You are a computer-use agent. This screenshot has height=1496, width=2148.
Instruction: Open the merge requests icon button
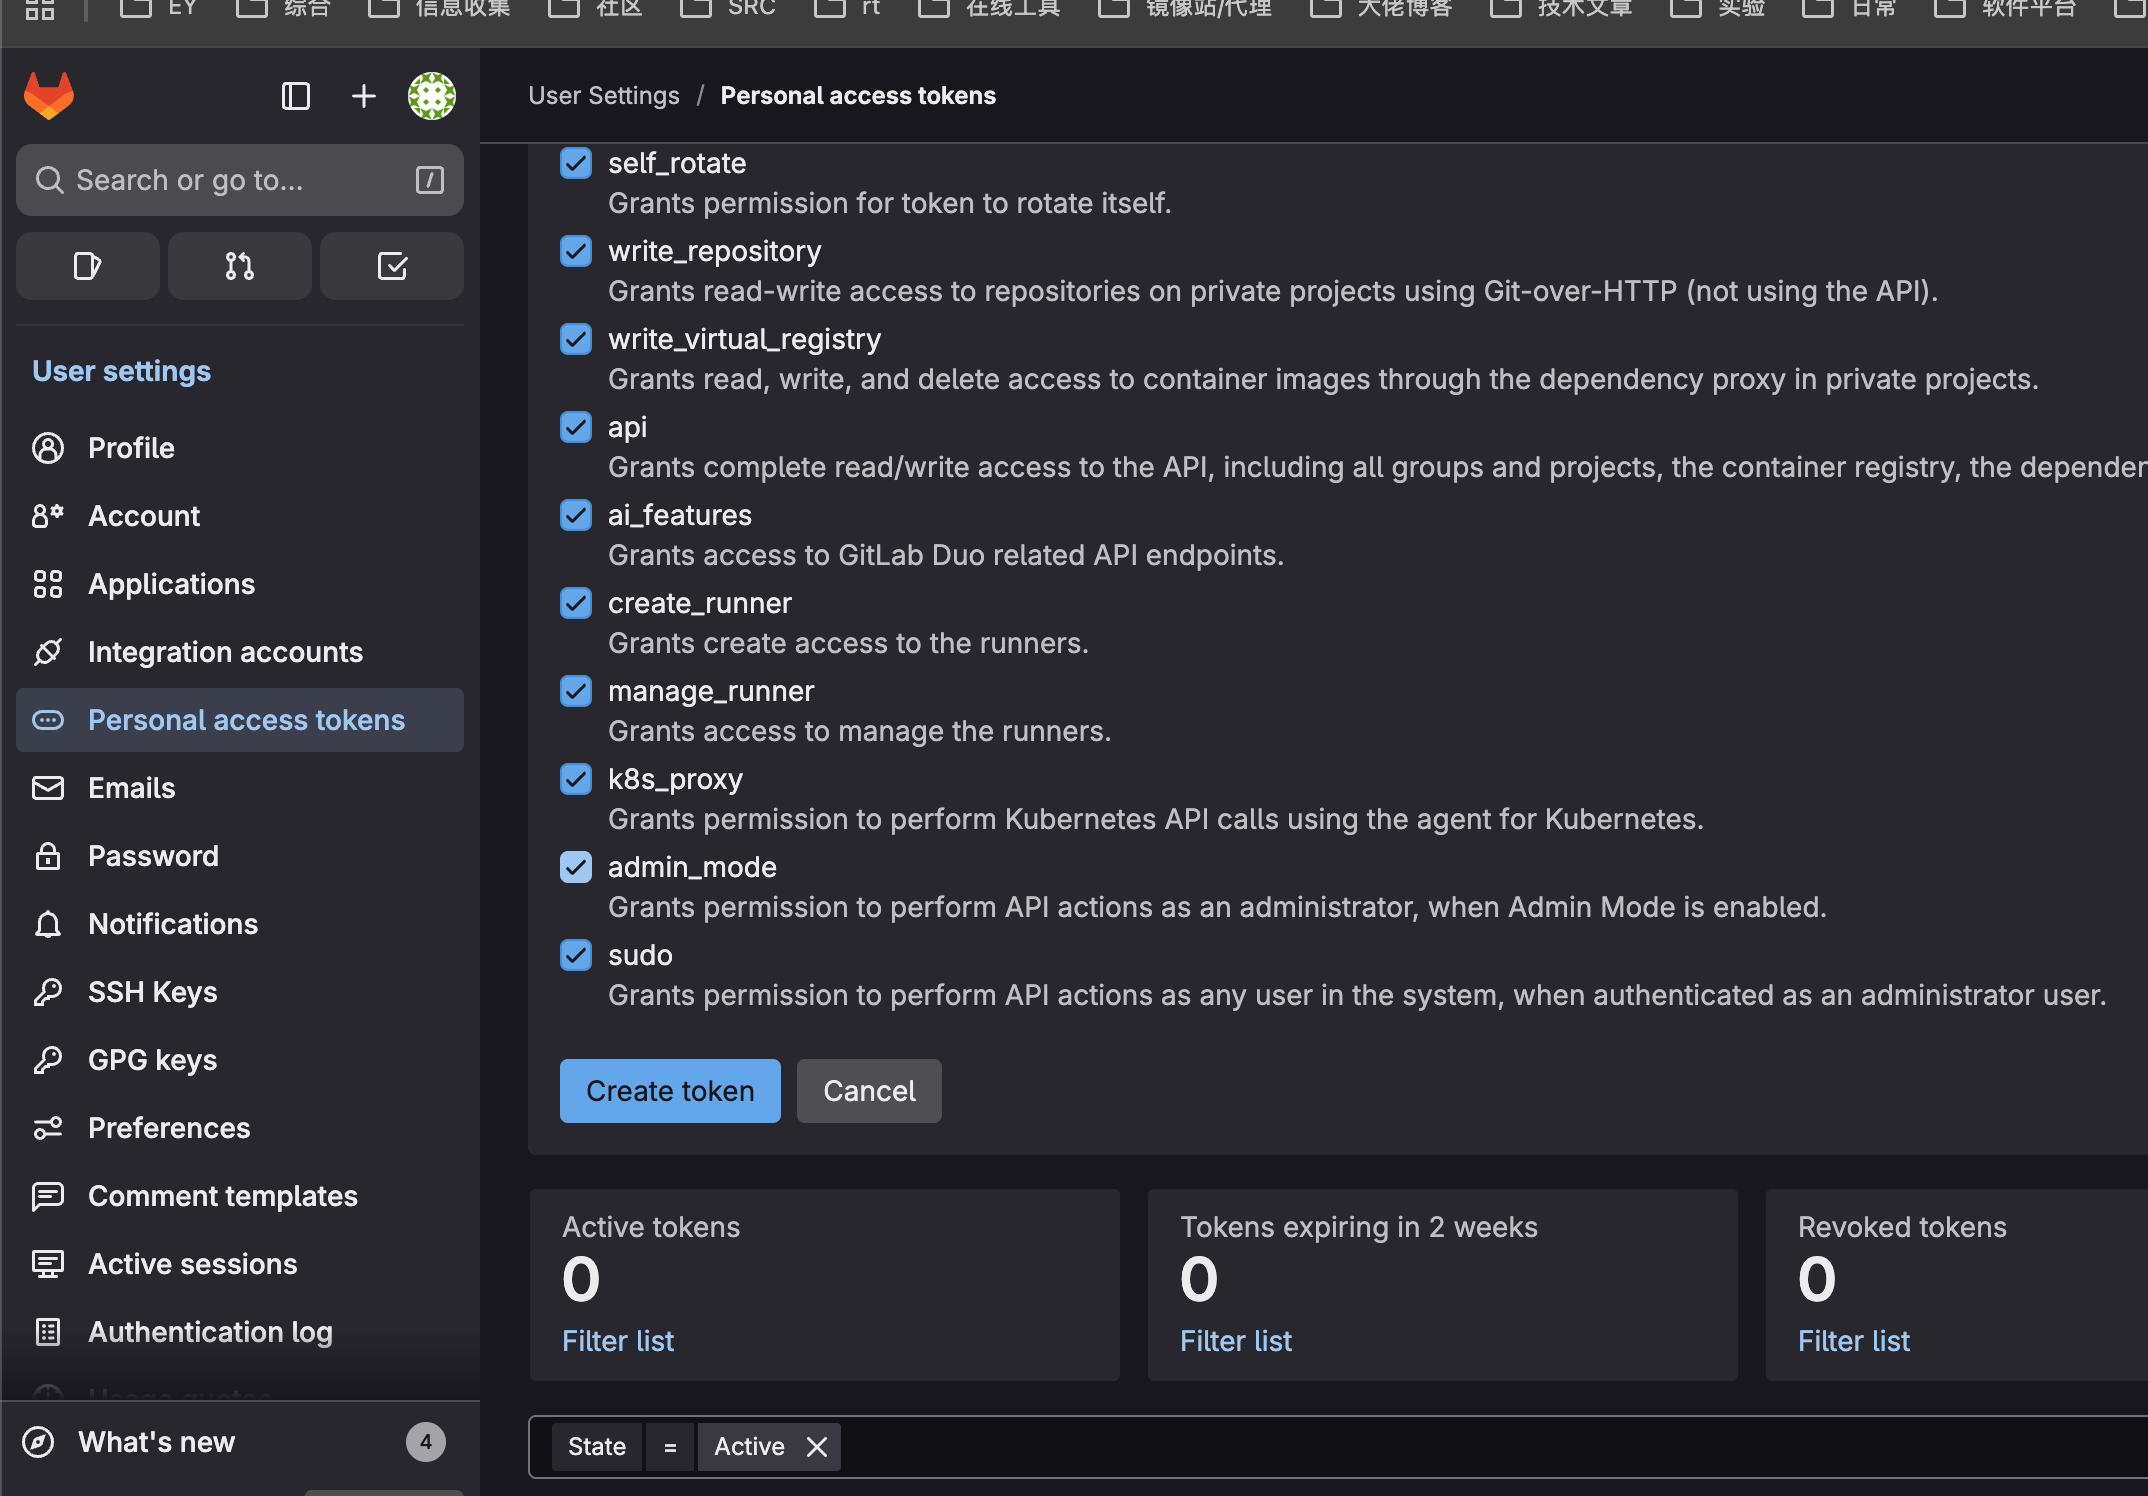point(240,266)
